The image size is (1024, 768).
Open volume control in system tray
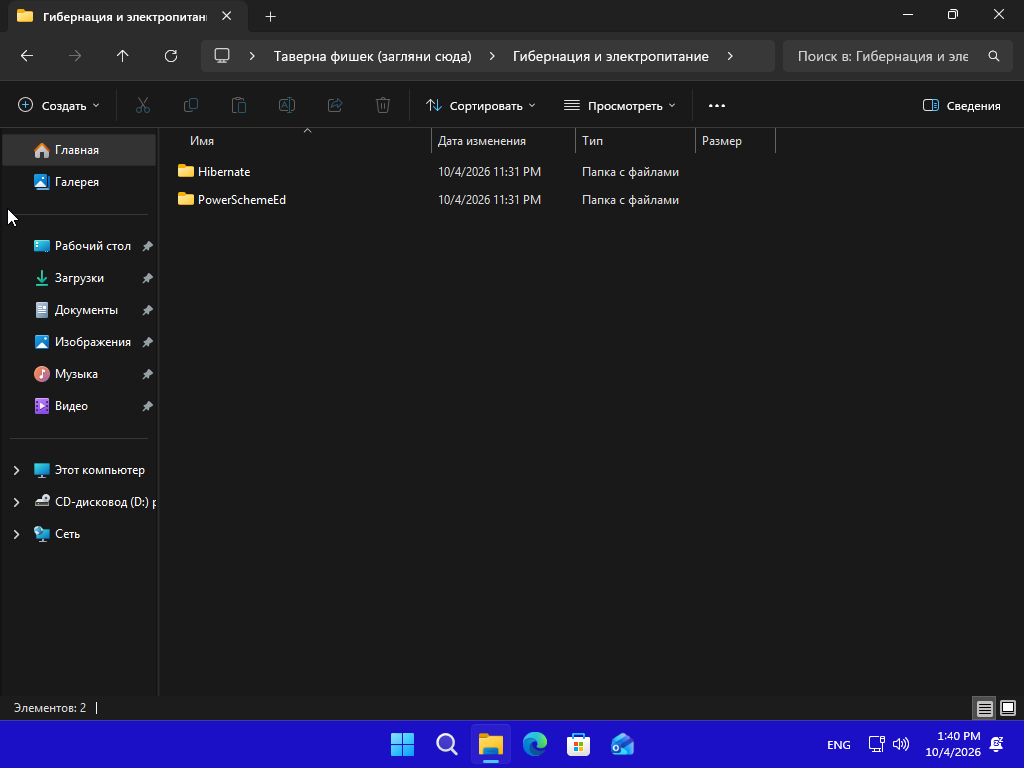click(901, 744)
